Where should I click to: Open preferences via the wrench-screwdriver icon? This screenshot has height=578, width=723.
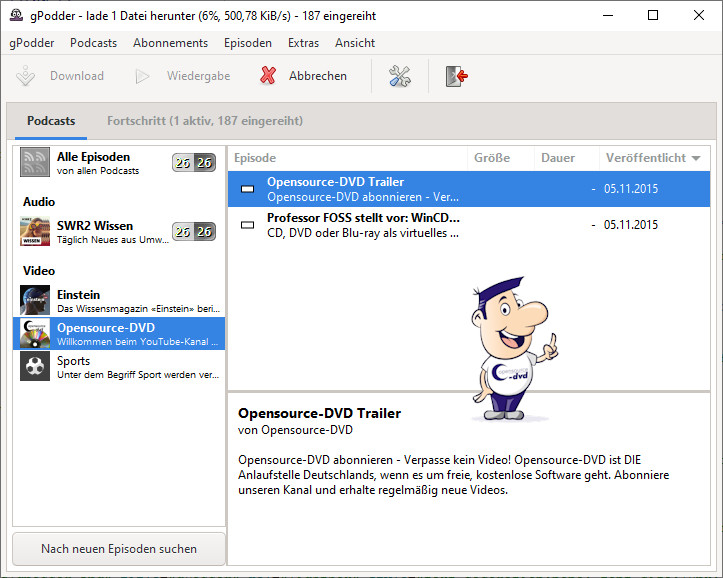click(400, 76)
